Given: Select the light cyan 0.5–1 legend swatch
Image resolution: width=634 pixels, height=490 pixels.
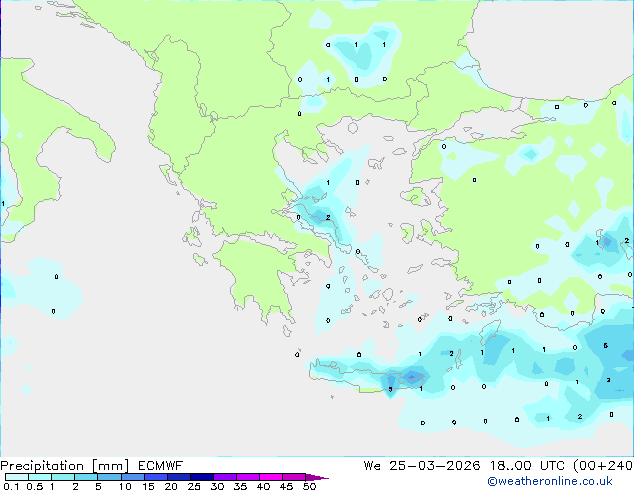Looking at the screenshot, I should (x=40, y=477).
